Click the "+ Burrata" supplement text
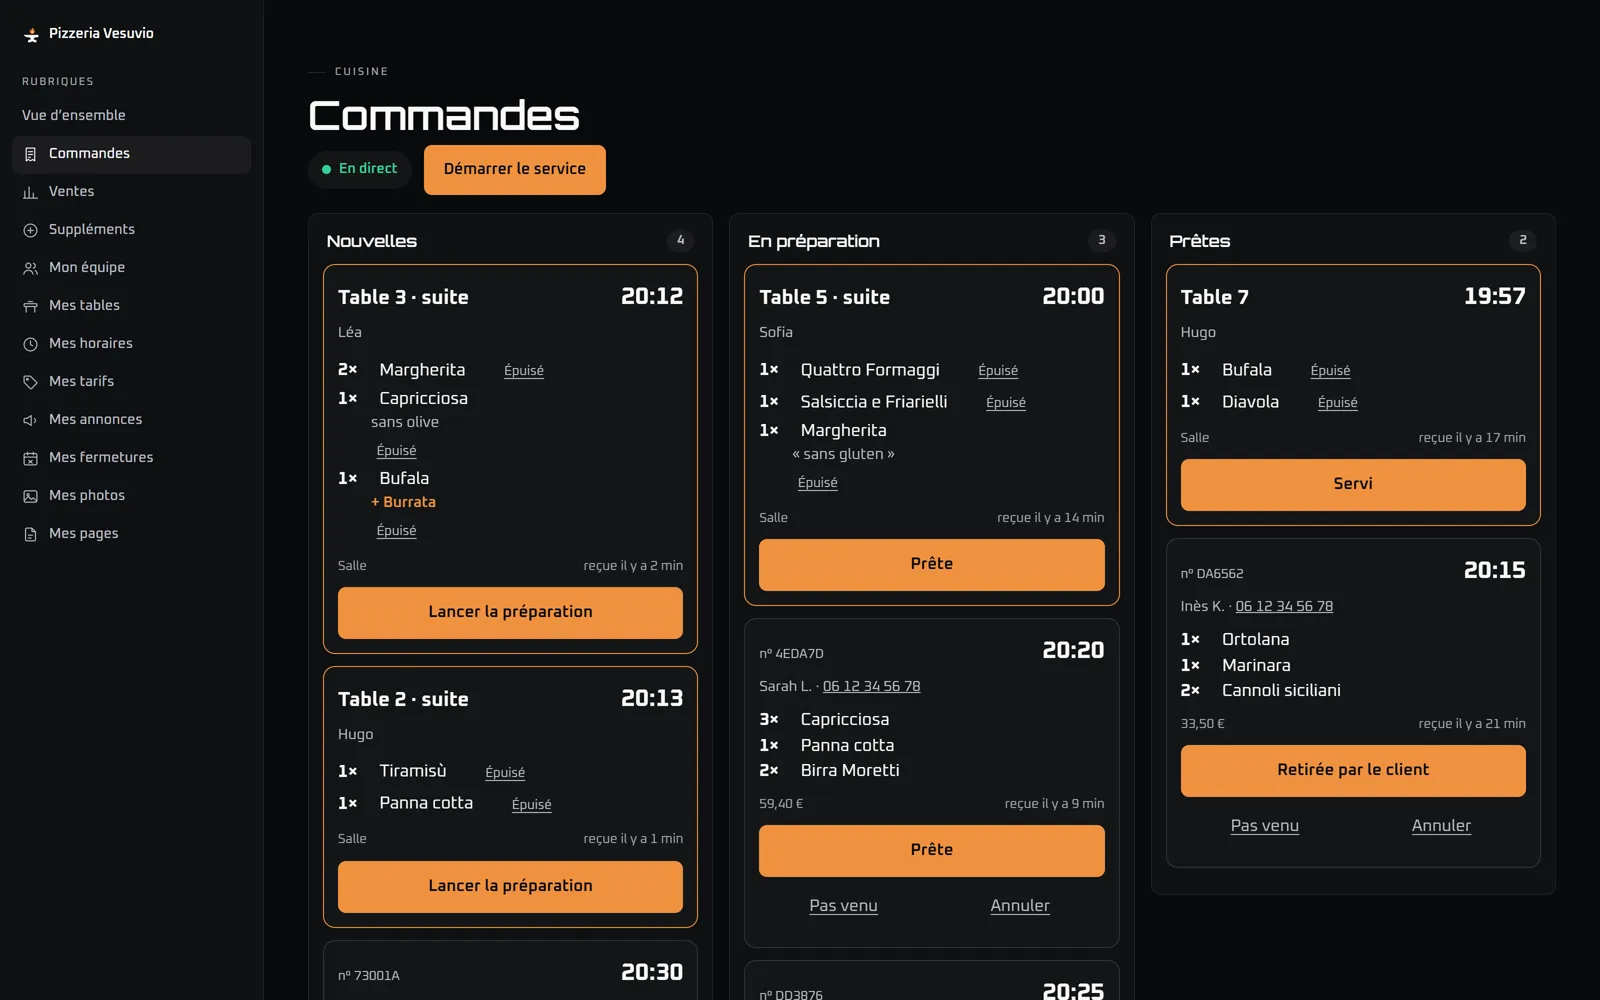 click(403, 502)
